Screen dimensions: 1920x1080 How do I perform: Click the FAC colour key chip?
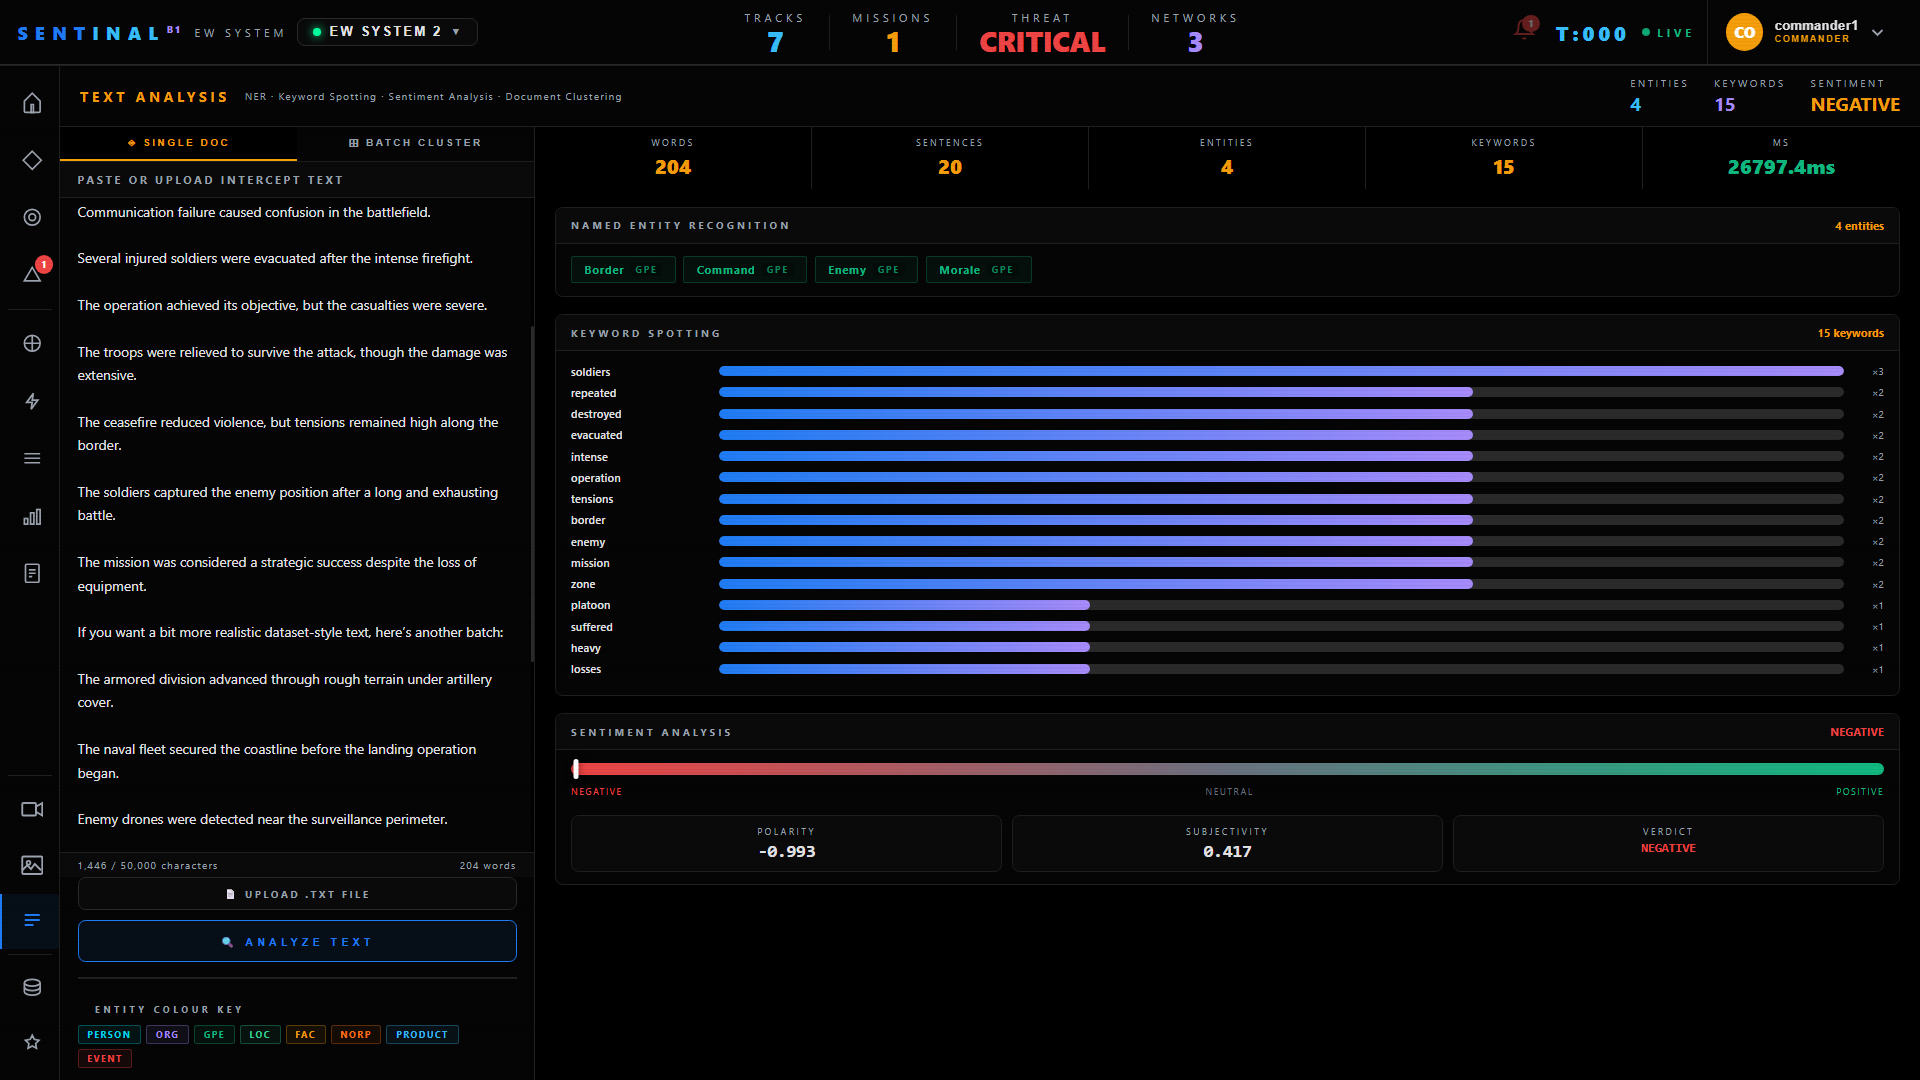click(x=306, y=1035)
